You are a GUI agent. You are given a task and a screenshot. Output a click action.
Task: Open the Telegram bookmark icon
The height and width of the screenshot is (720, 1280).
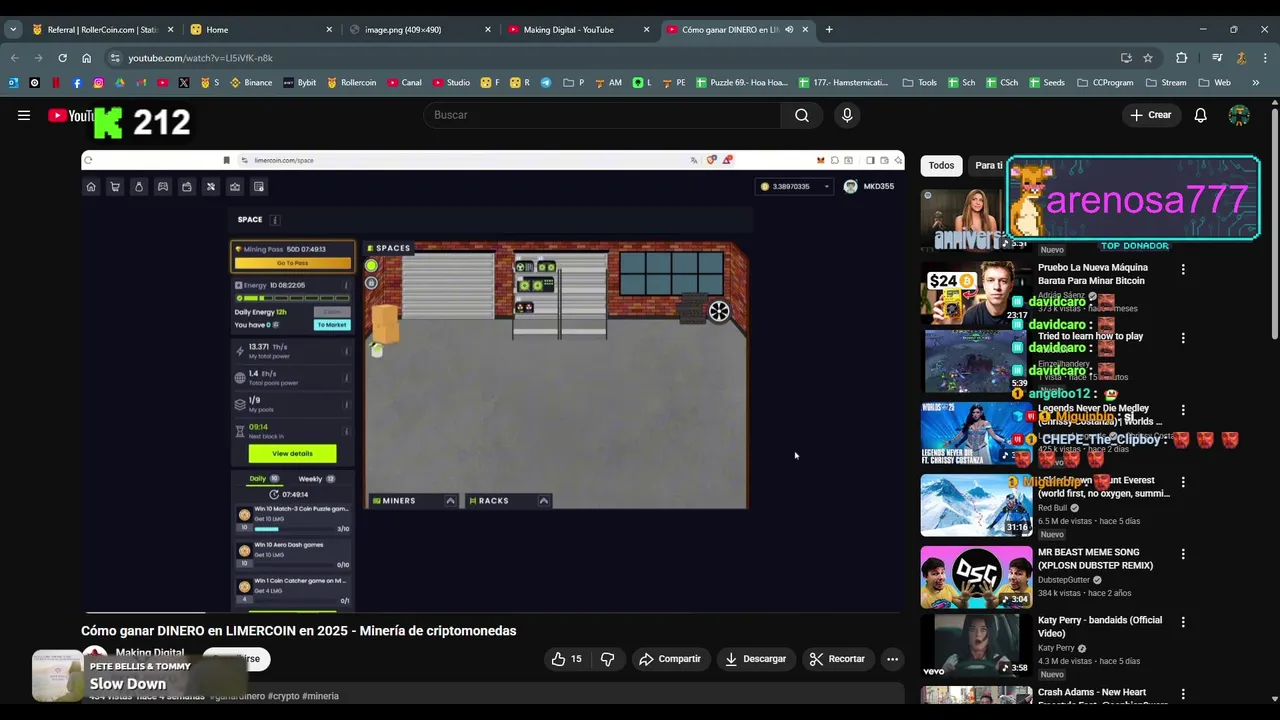[546, 83]
